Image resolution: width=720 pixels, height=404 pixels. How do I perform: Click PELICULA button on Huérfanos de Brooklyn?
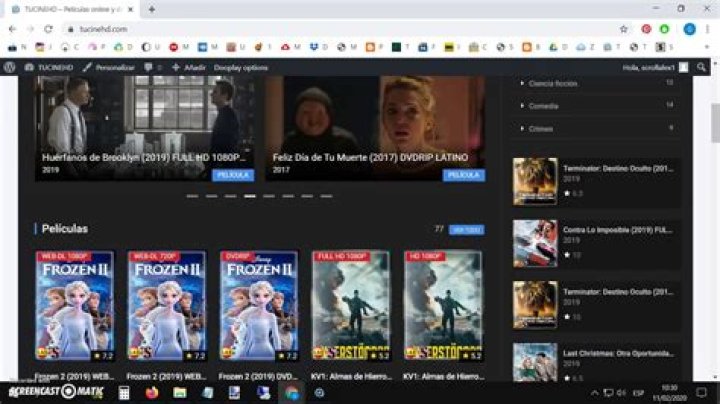233,175
